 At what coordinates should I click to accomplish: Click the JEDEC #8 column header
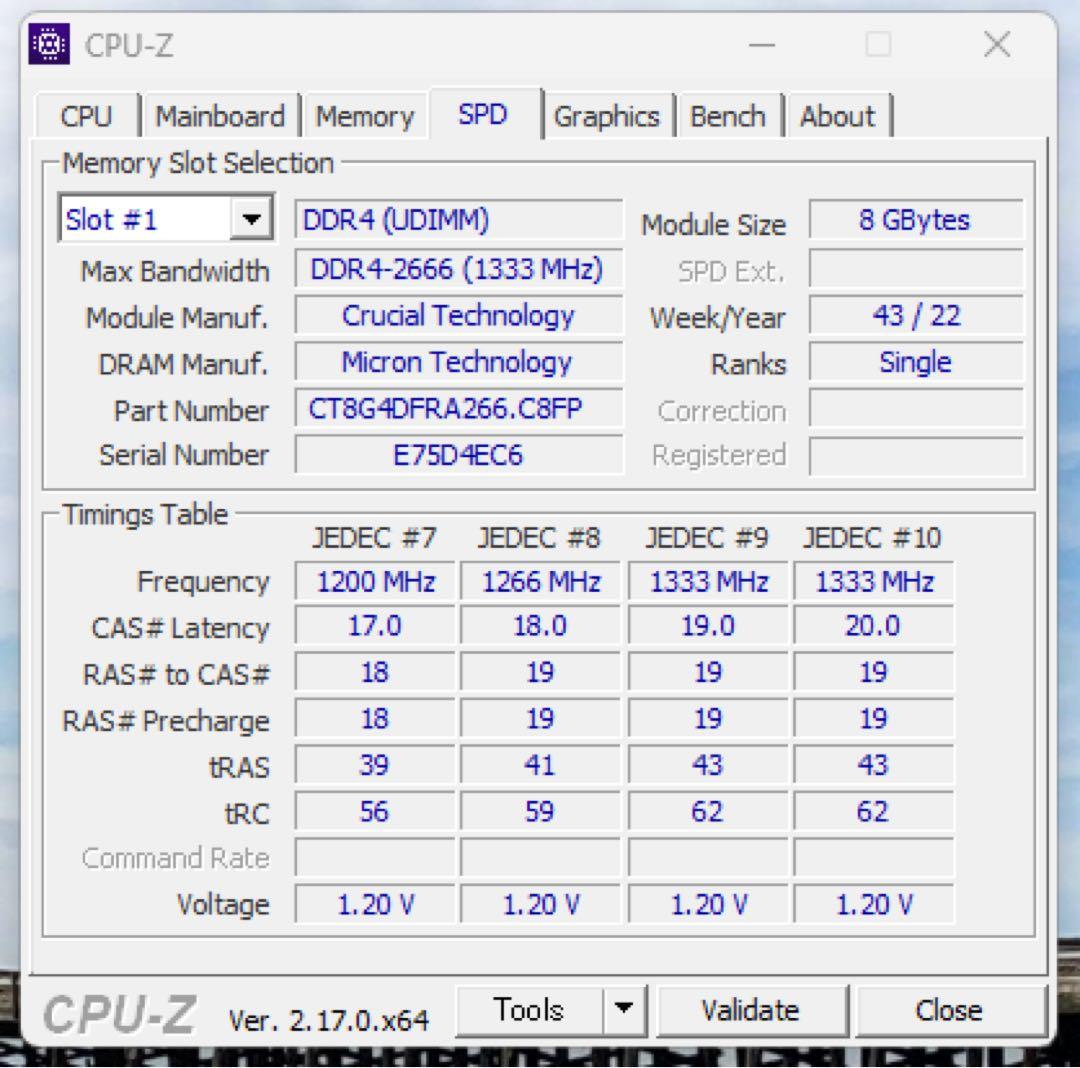click(539, 538)
